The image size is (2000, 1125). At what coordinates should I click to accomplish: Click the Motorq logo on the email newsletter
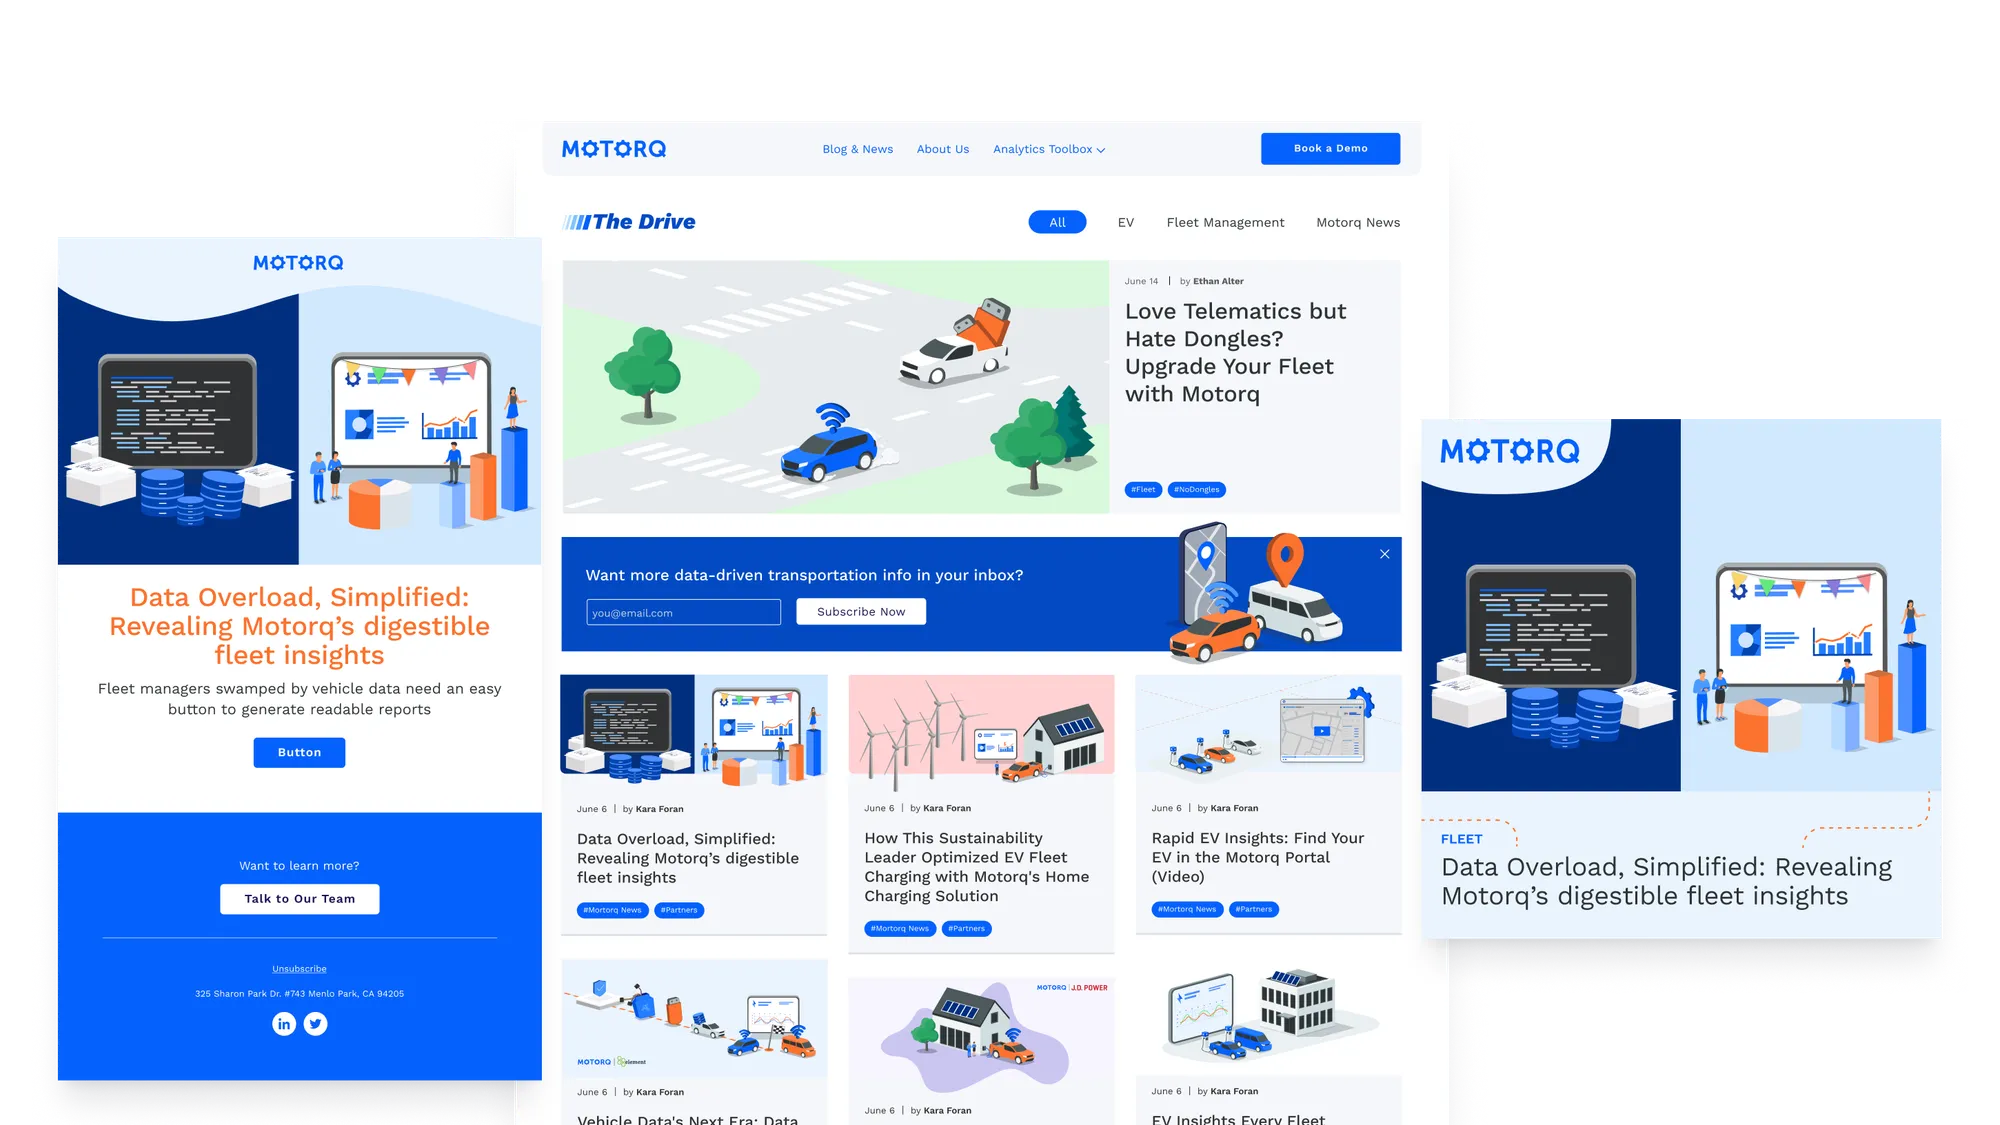tap(297, 262)
